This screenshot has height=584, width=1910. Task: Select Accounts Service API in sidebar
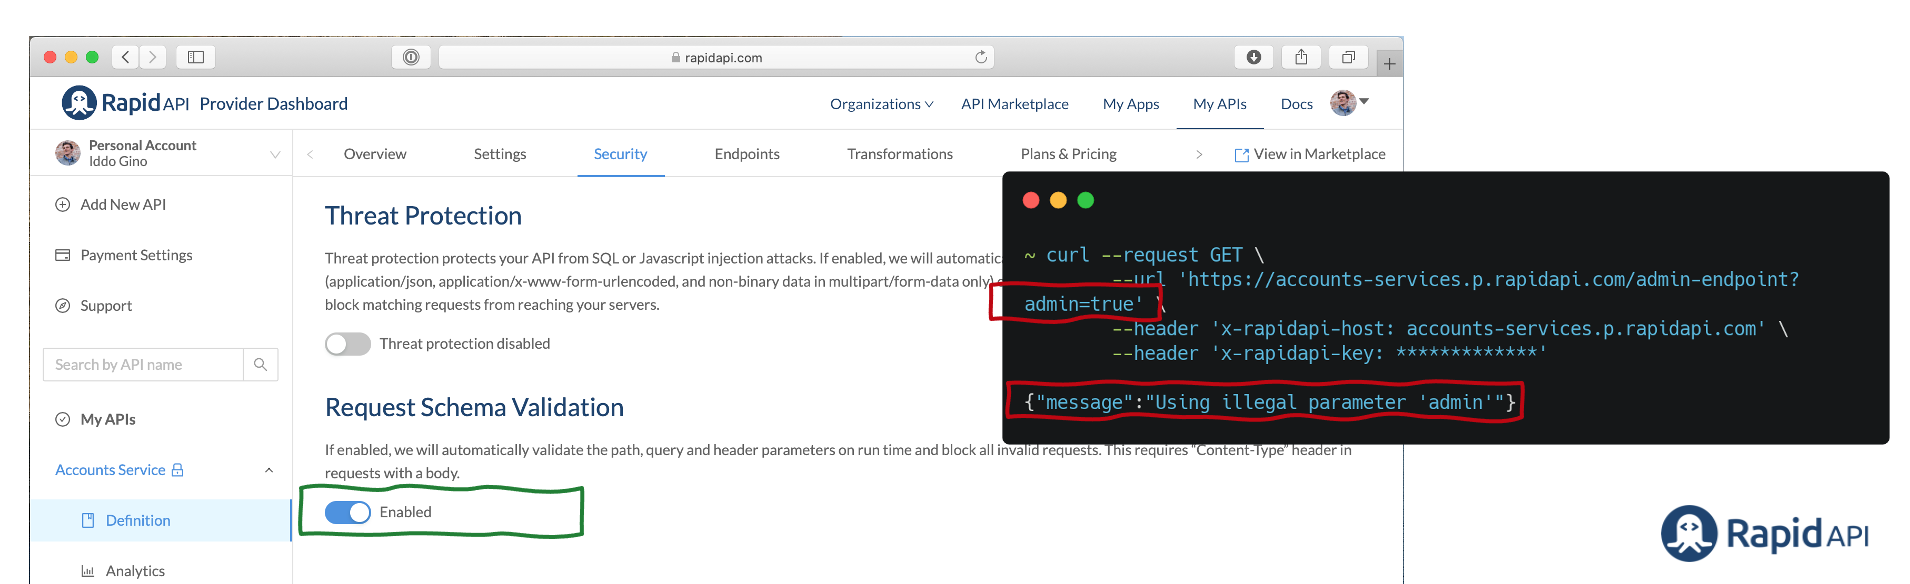pyautogui.click(x=110, y=470)
